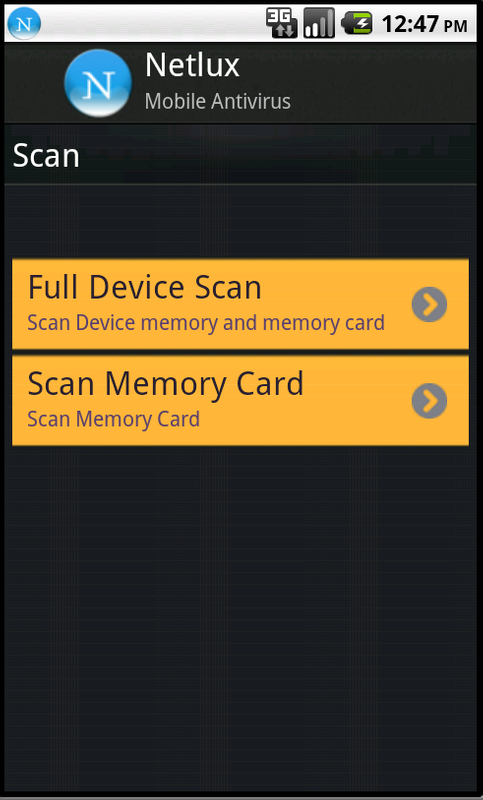This screenshot has width=483, height=800.
Task: Tap the Scan section heading
Action: [46, 156]
